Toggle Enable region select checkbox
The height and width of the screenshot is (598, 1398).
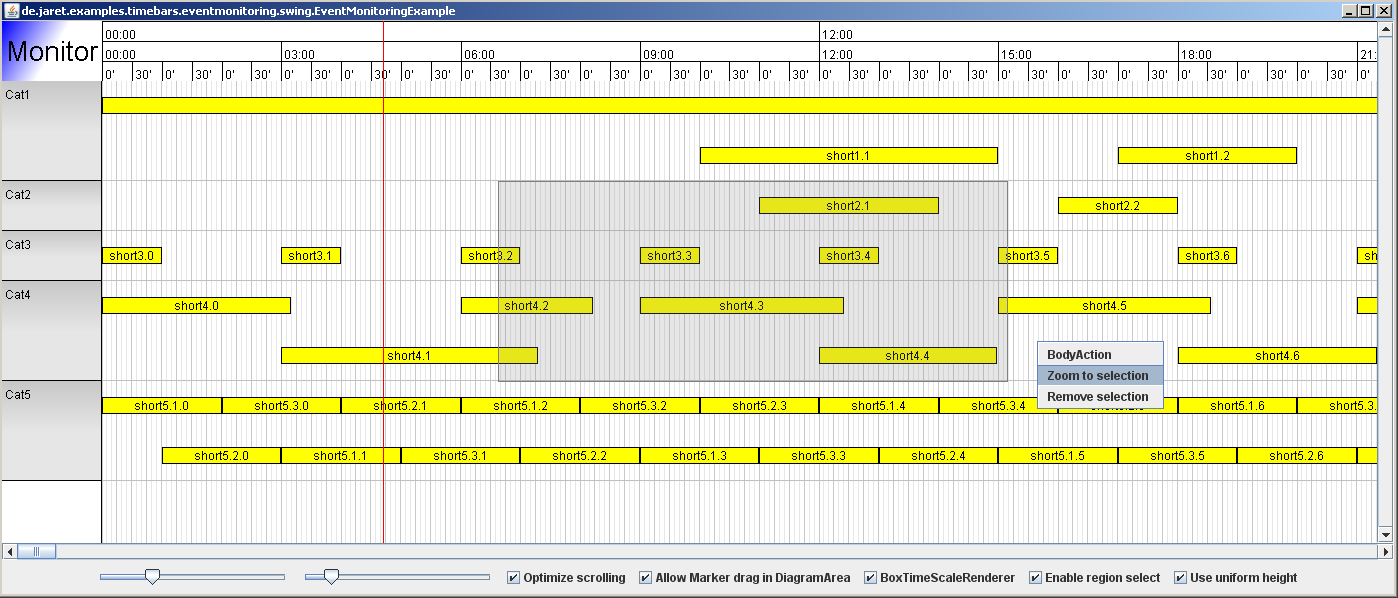[x=1036, y=578]
